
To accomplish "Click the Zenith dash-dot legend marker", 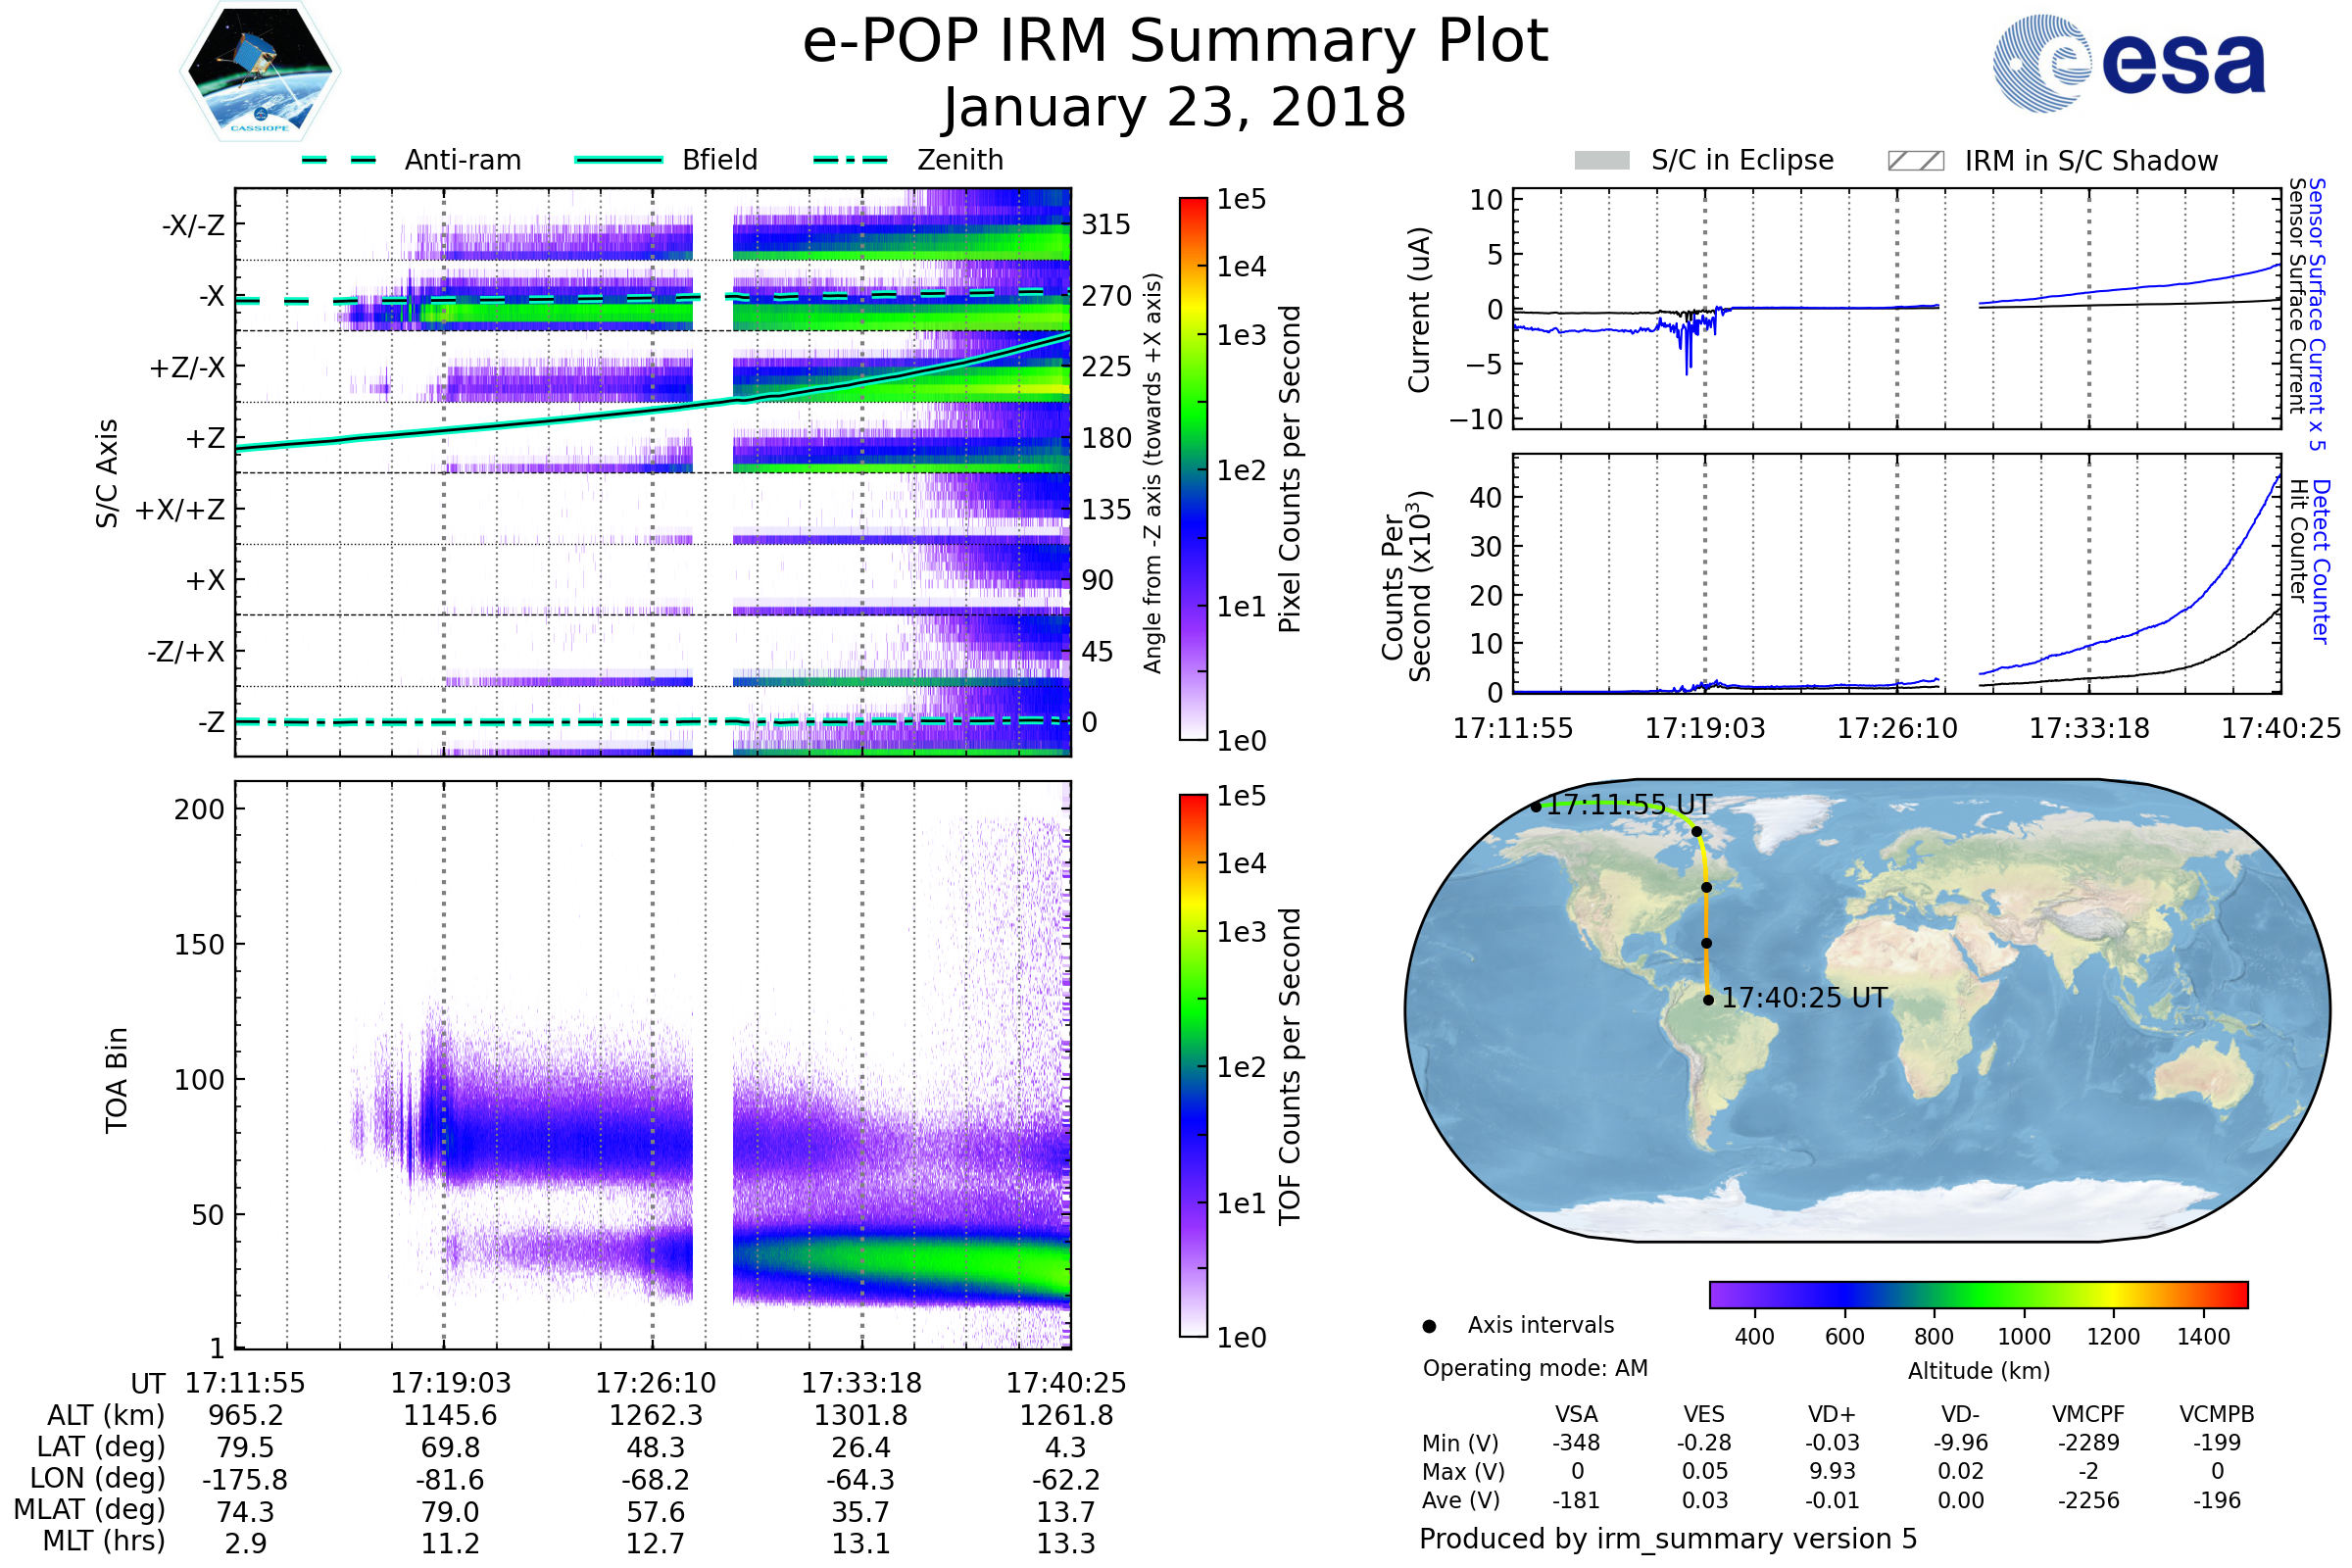I will pyautogui.click(x=850, y=160).
